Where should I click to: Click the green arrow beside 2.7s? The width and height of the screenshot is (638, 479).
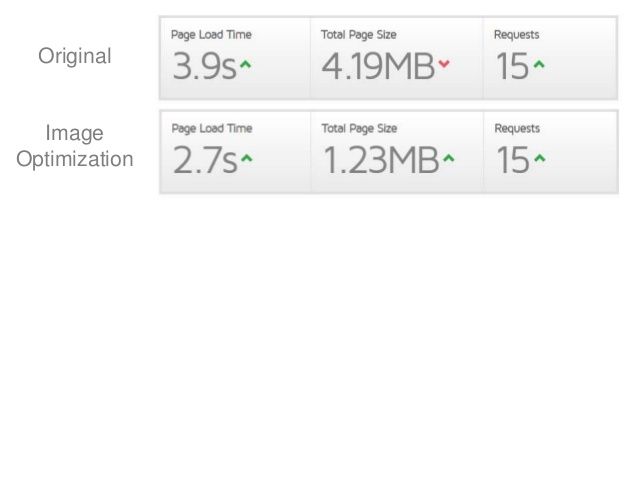pos(245,160)
